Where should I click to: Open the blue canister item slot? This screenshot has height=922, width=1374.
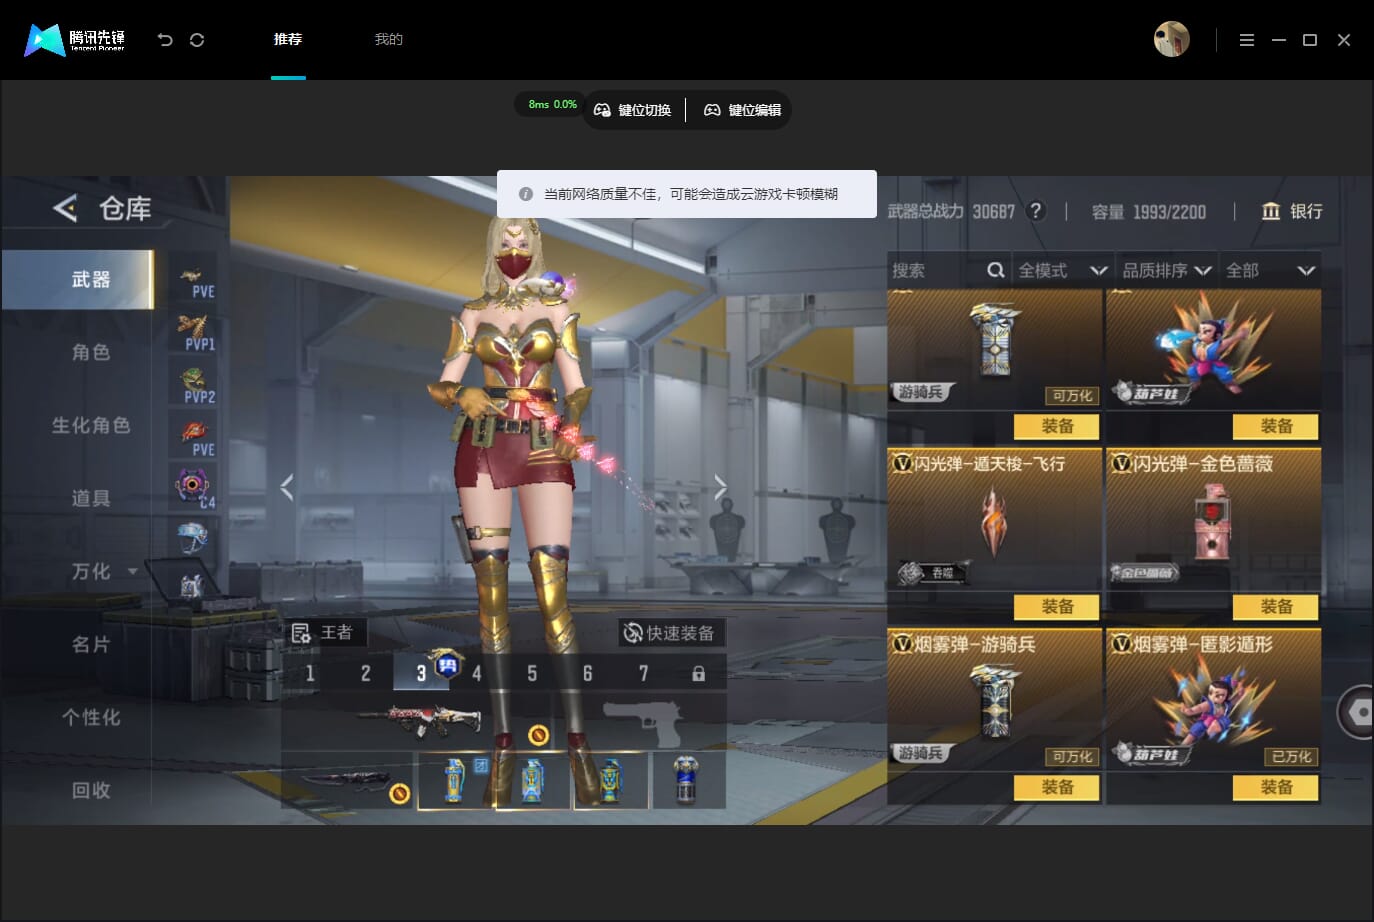[x=688, y=780]
